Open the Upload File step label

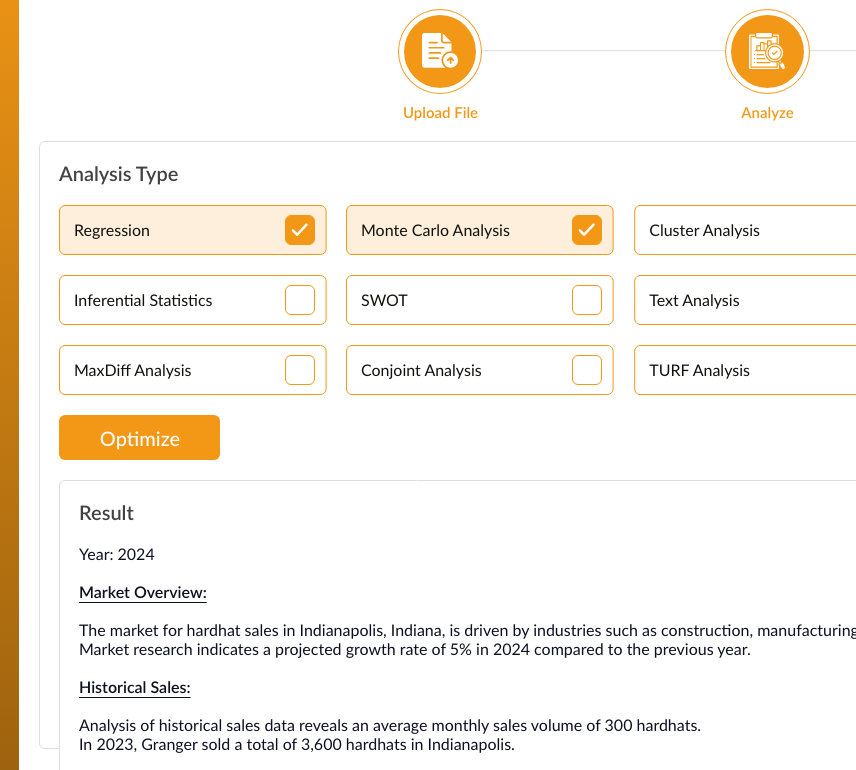coord(440,113)
